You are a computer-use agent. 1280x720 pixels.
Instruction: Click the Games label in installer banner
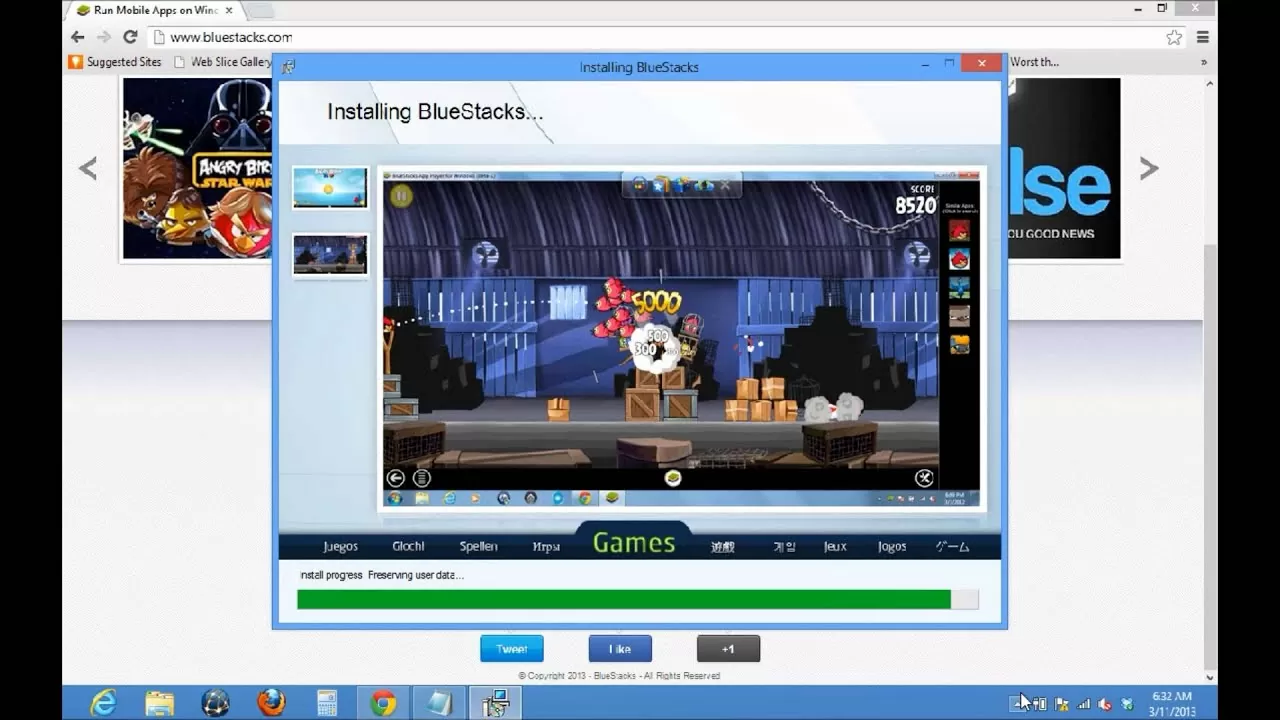pos(634,543)
